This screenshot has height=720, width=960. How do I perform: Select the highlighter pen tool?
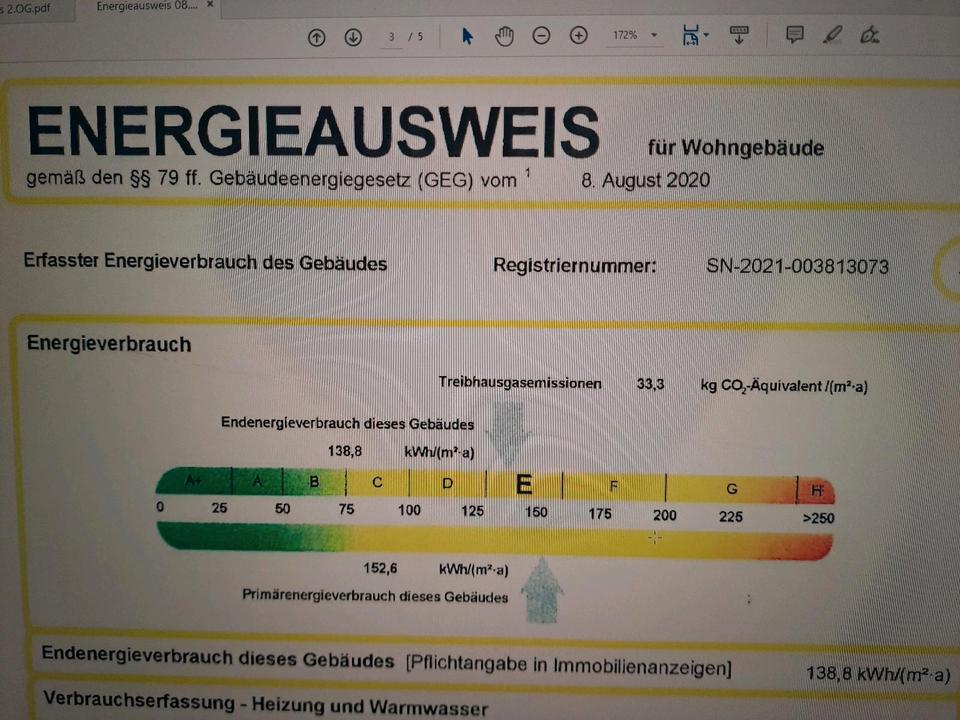[x=832, y=36]
